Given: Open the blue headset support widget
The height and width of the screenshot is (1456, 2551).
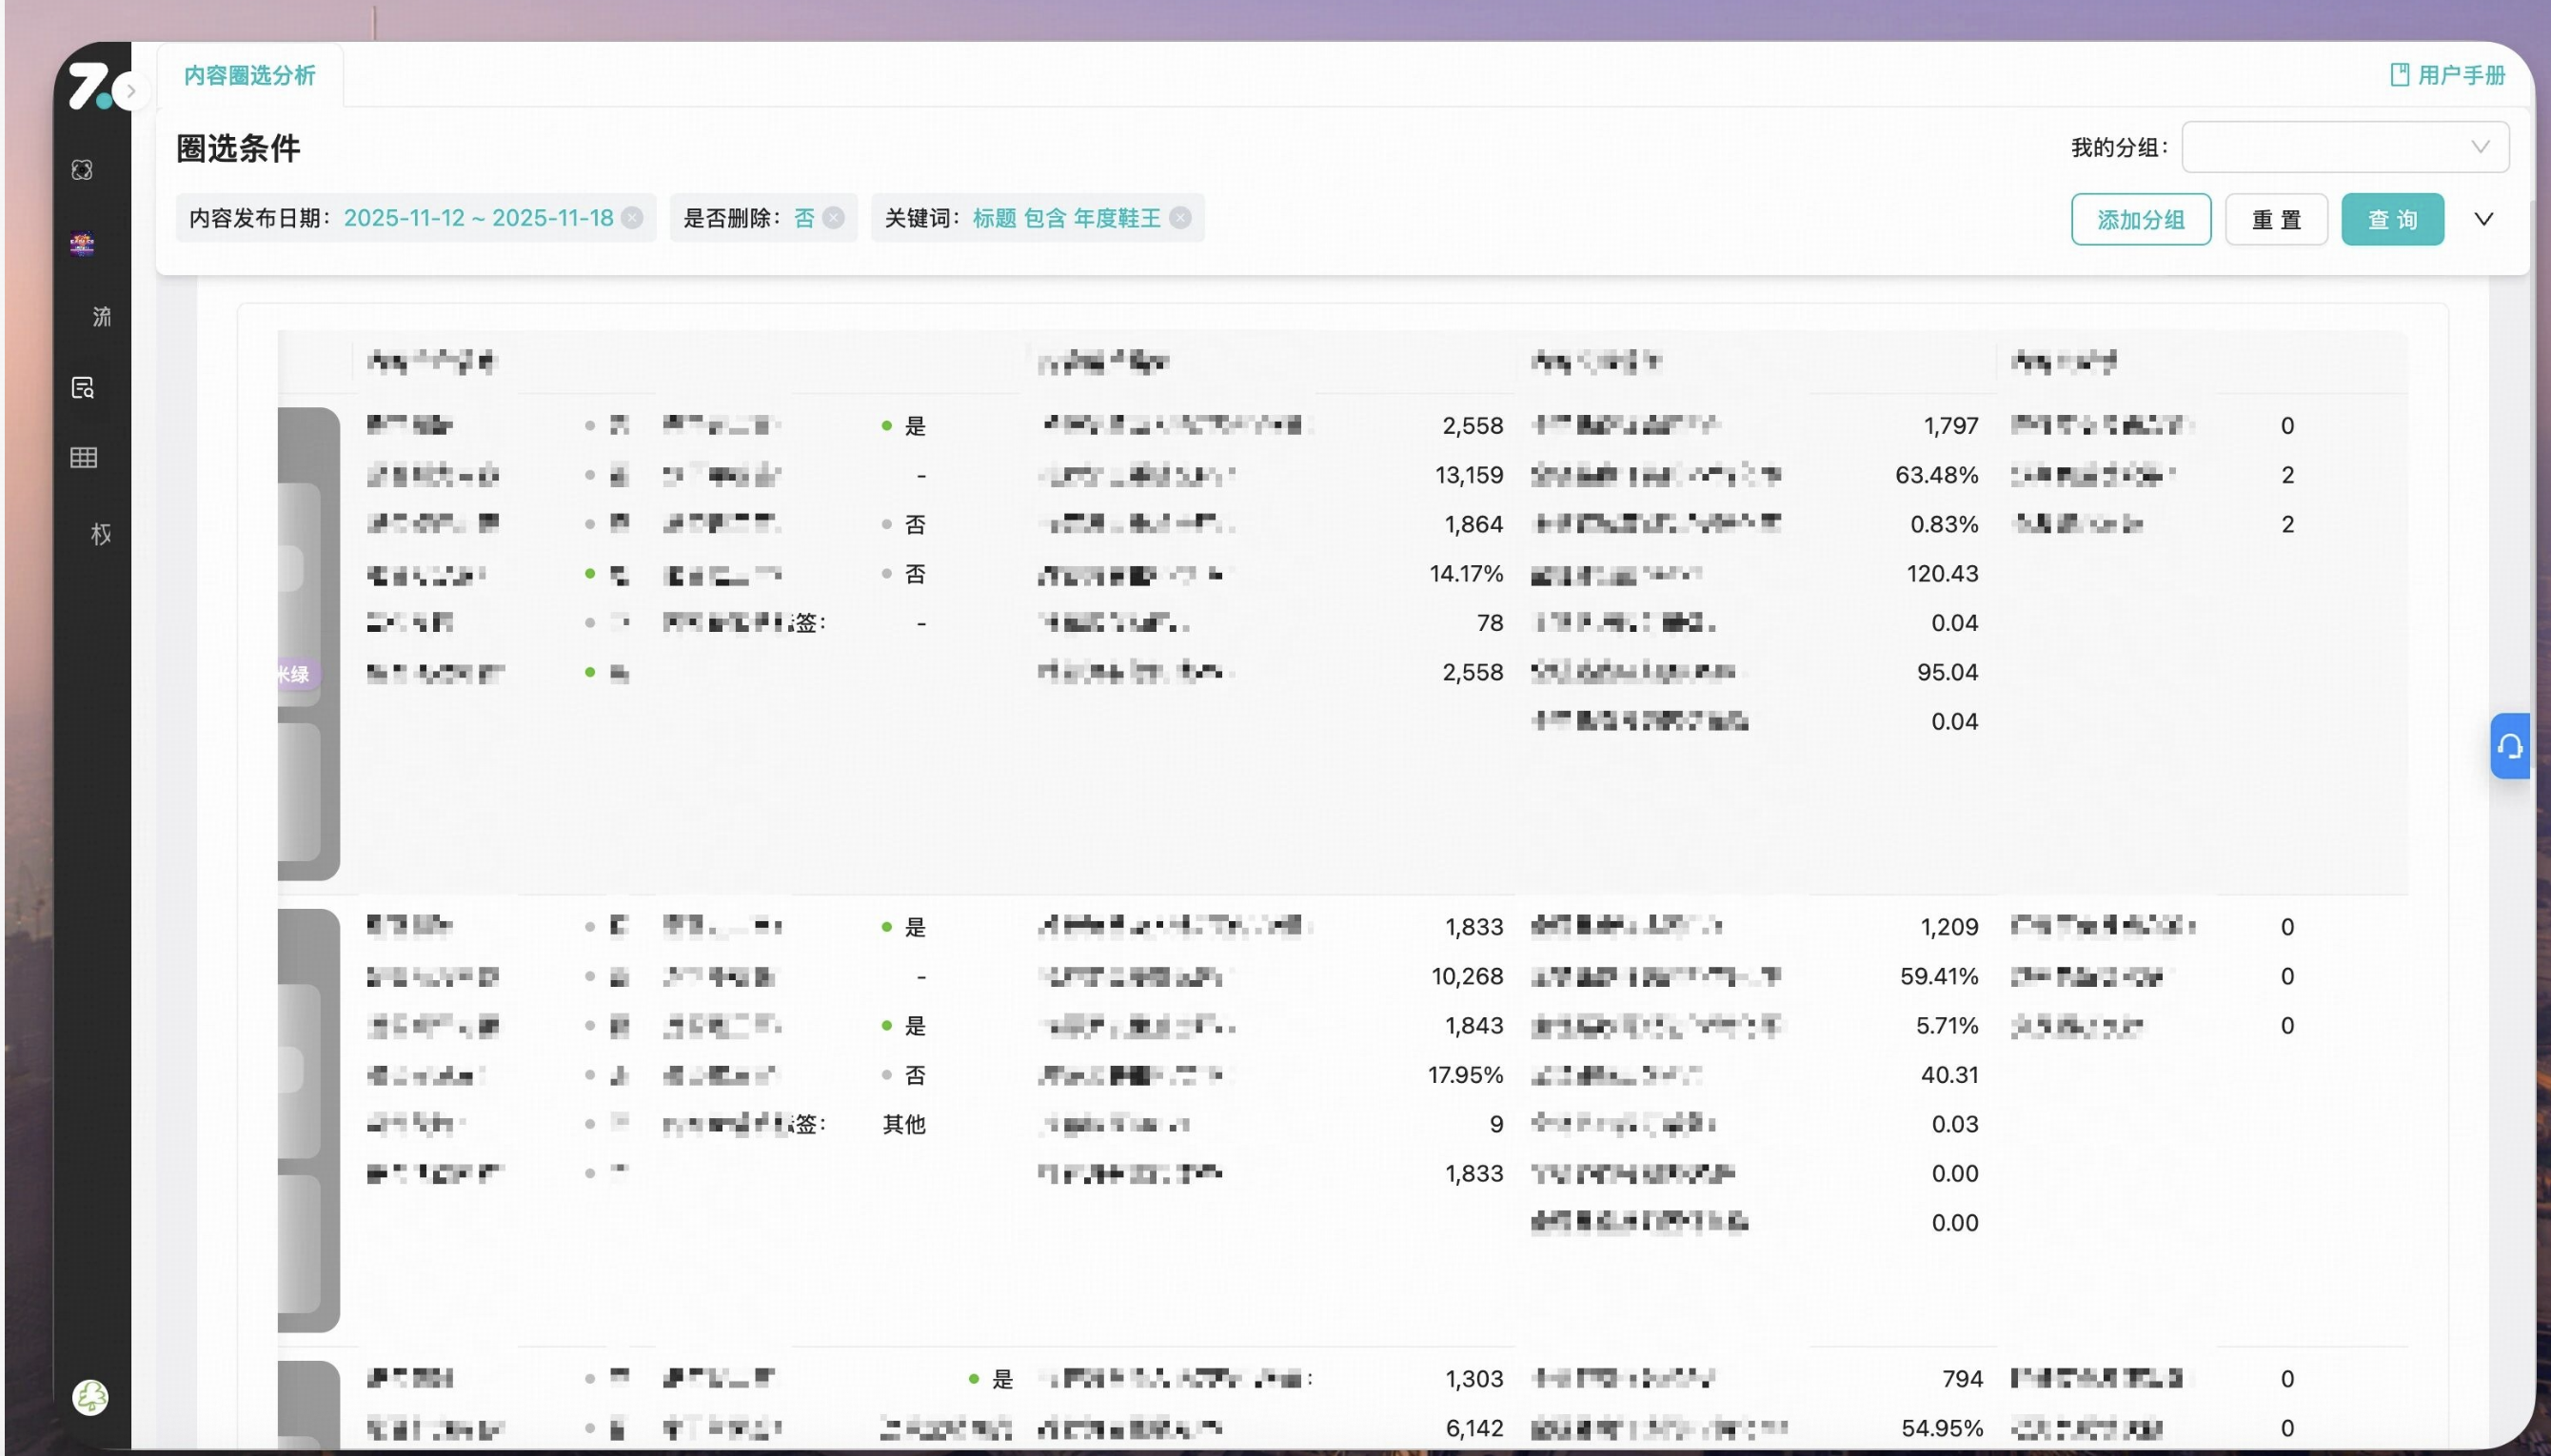Looking at the screenshot, I should click(x=2509, y=746).
